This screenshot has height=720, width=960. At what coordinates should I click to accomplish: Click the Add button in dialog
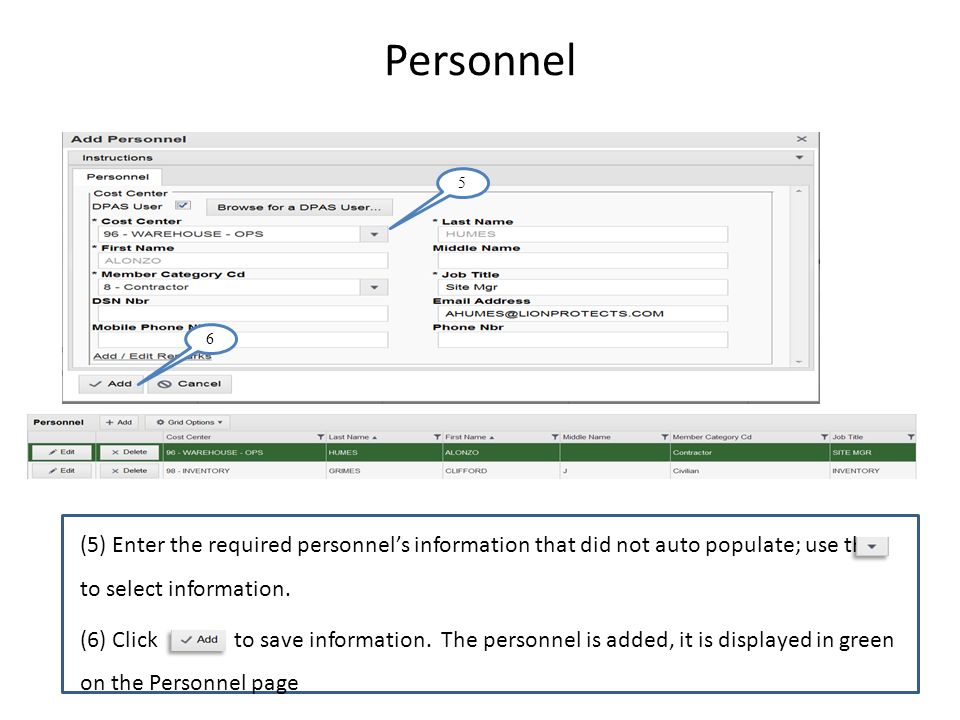coord(111,384)
